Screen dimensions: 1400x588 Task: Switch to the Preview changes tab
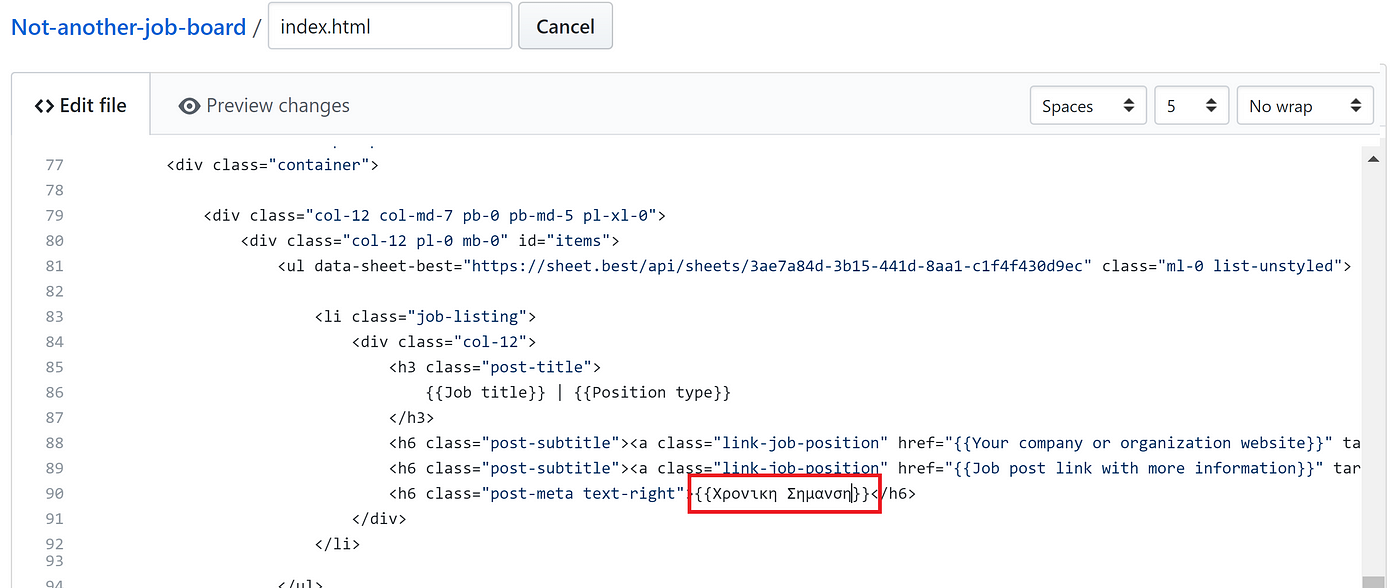click(264, 105)
